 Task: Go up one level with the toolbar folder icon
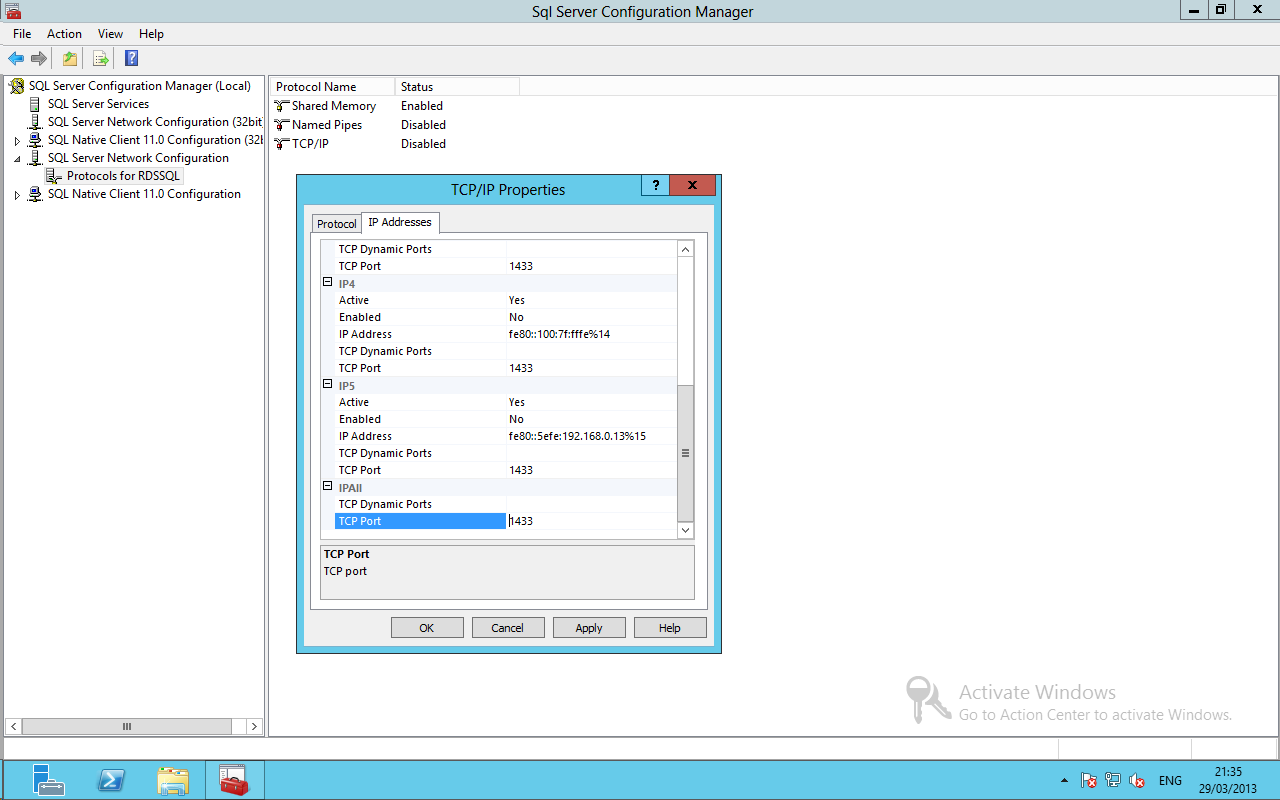click(x=70, y=58)
